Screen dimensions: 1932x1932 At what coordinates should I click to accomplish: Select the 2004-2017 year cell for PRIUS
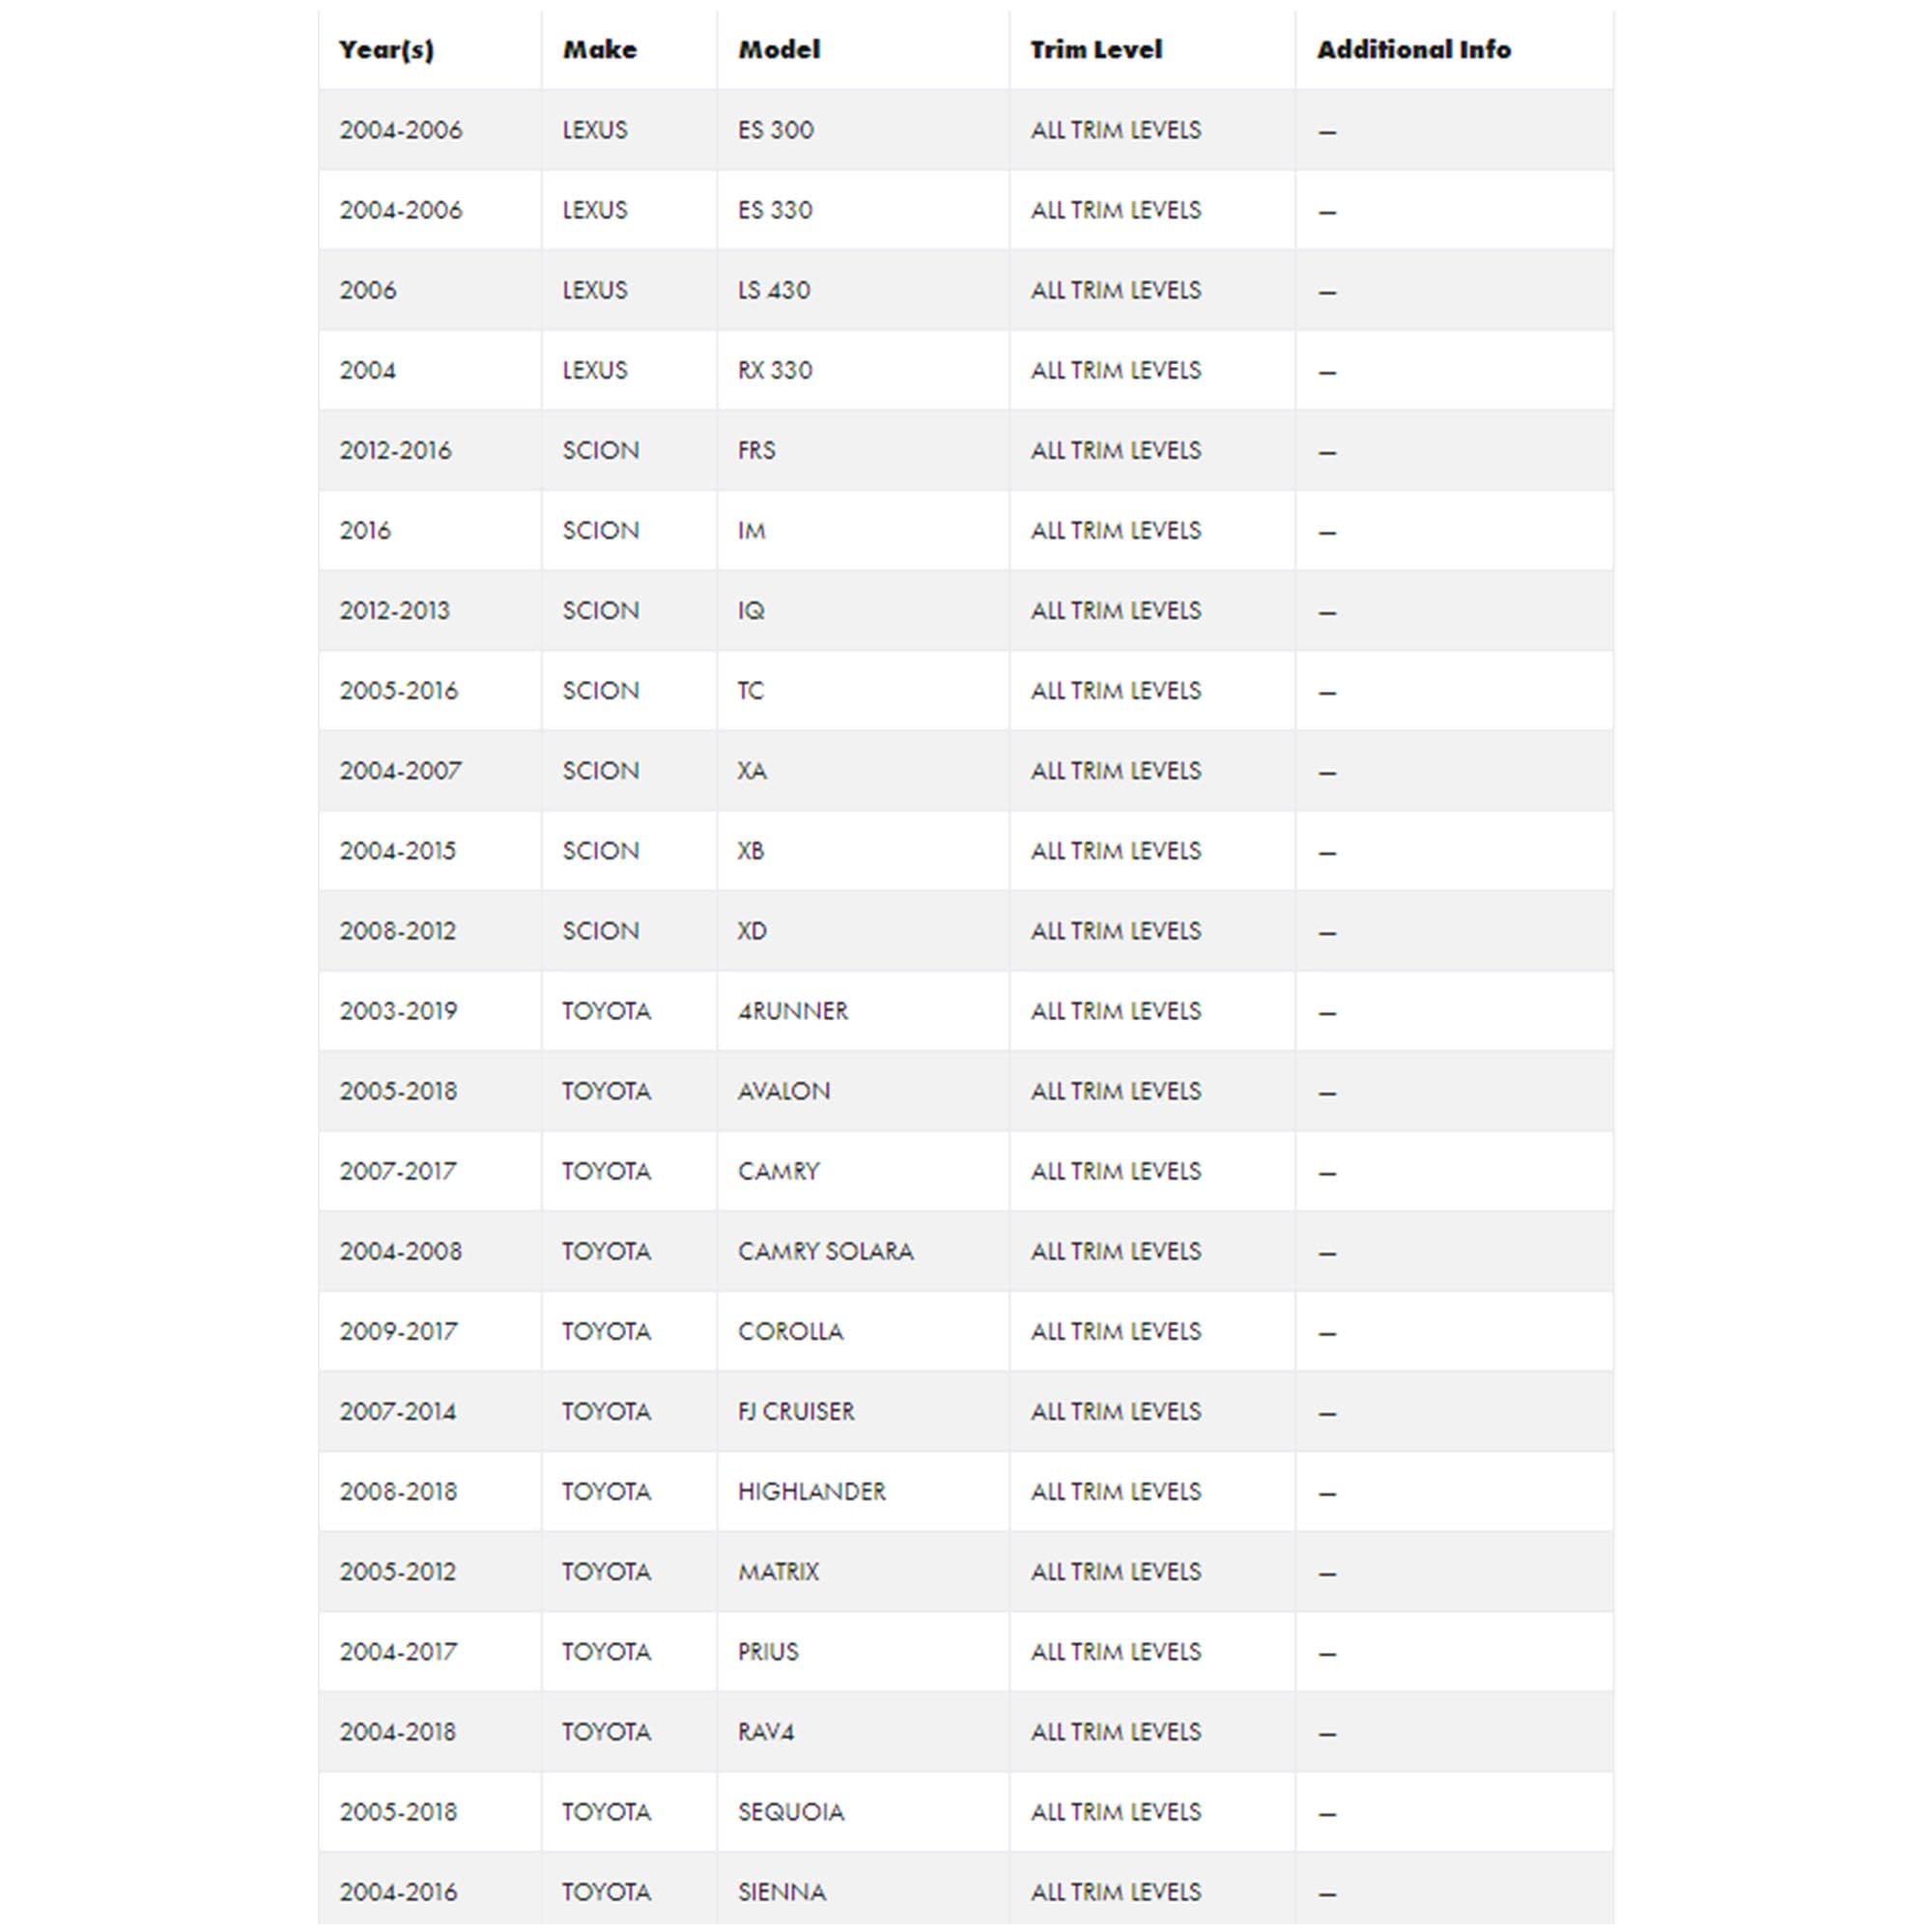398,1651
